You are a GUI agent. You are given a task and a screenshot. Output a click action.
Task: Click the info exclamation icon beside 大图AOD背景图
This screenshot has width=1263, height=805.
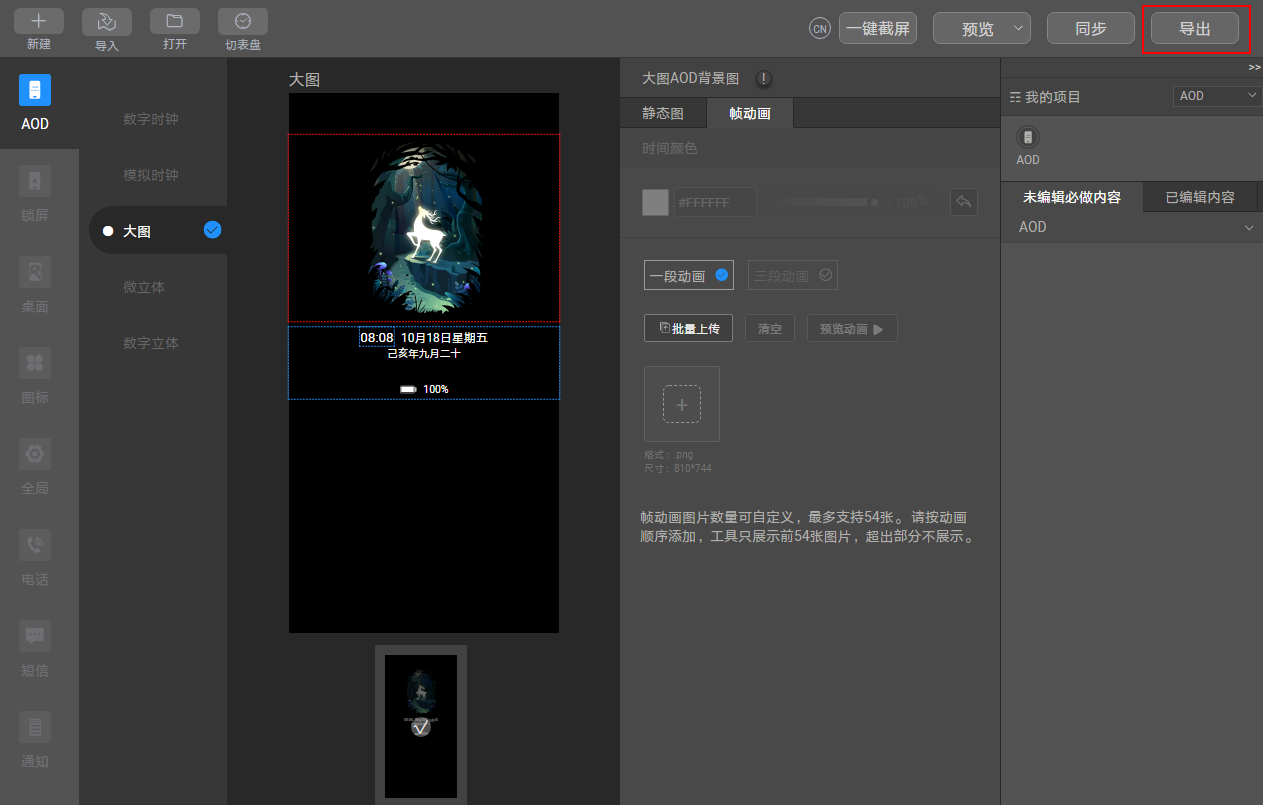coord(763,78)
